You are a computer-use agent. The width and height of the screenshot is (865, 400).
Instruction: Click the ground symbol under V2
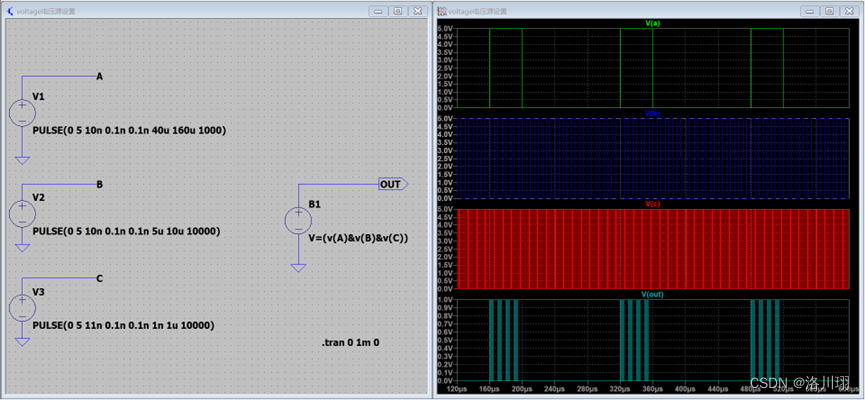tap(23, 248)
